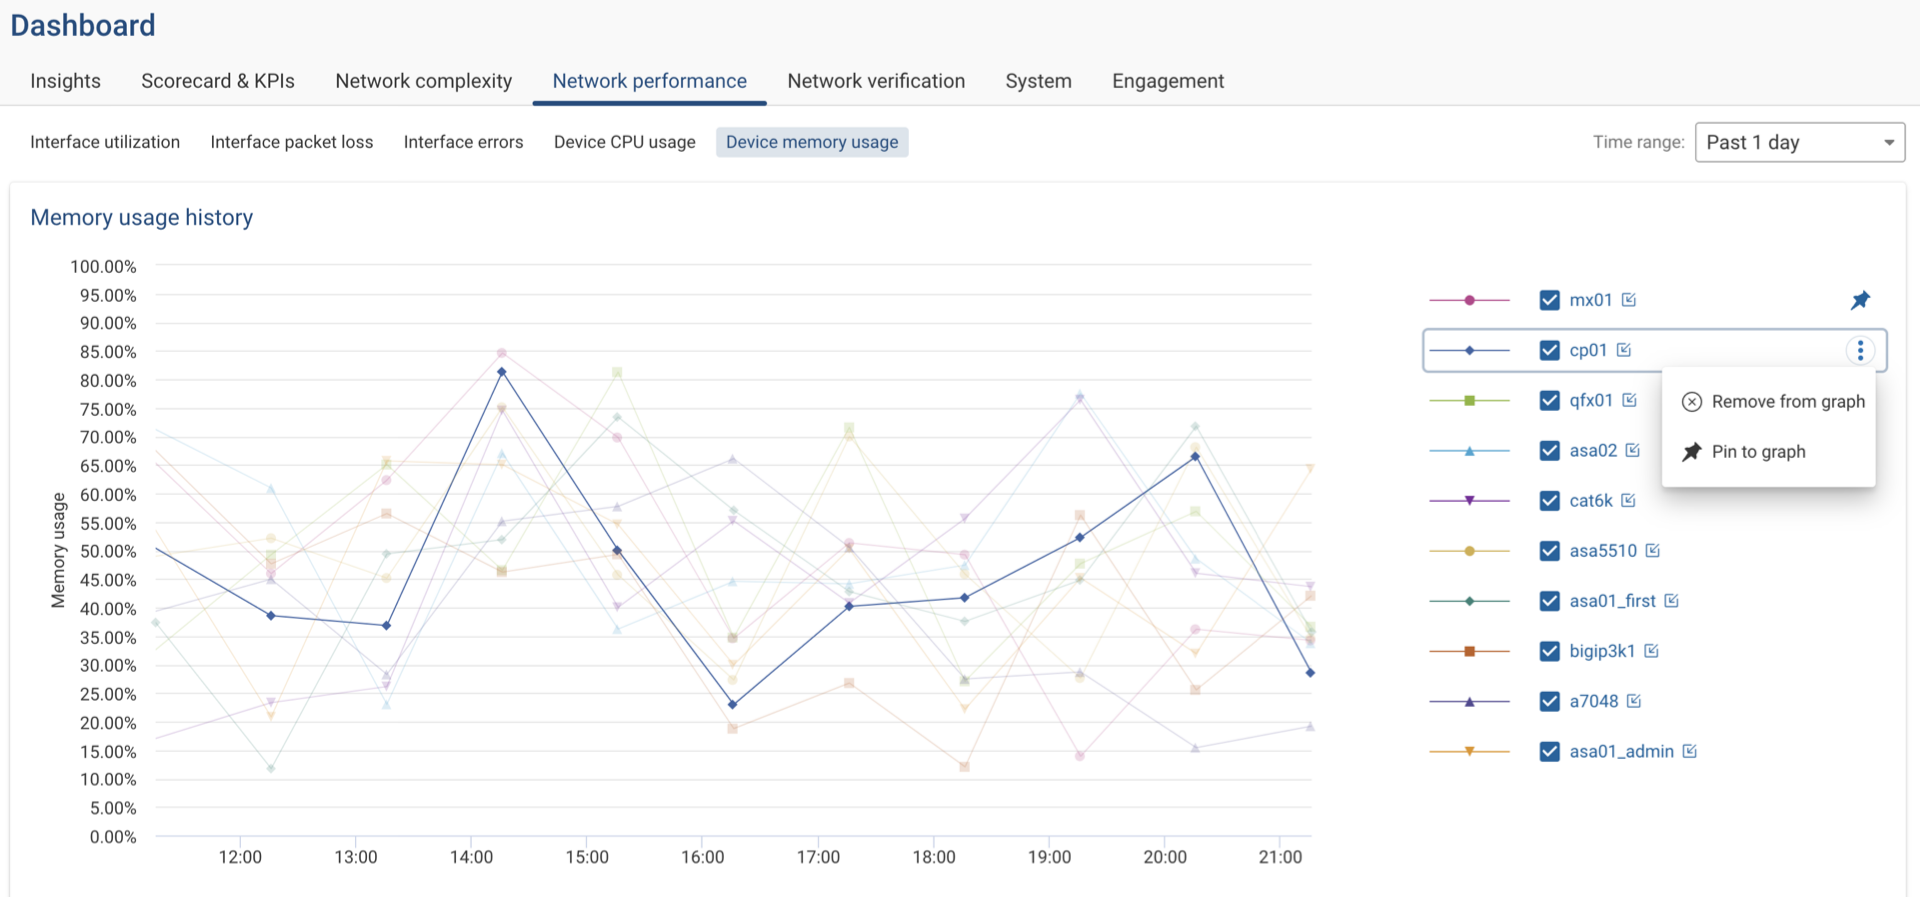Screen dimensions: 1920x897
Task: Click the cp01 lowest data point near 16:00
Action: click(733, 705)
